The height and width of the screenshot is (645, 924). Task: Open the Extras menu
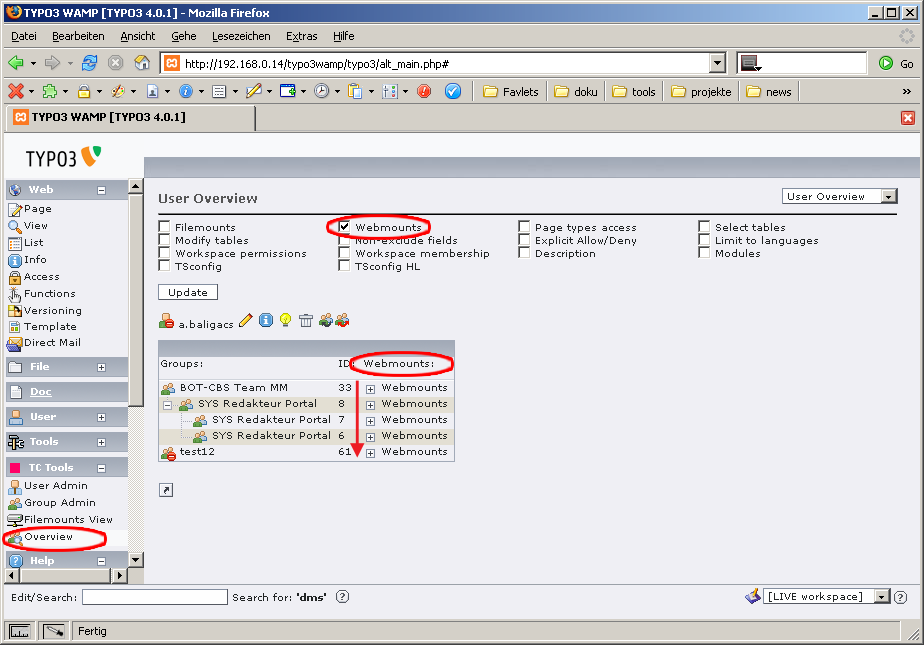(302, 36)
